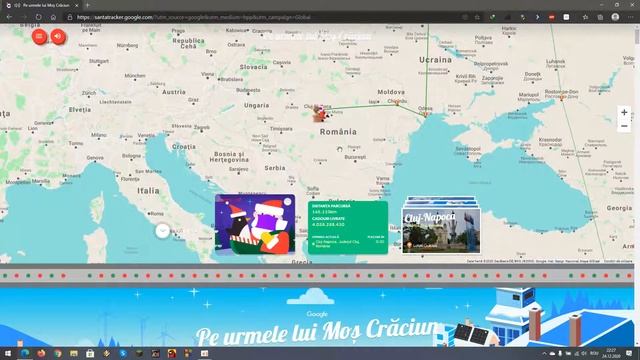Click the Serbia label on the map
This screenshot has width=640, height=360.
pos(275,168)
